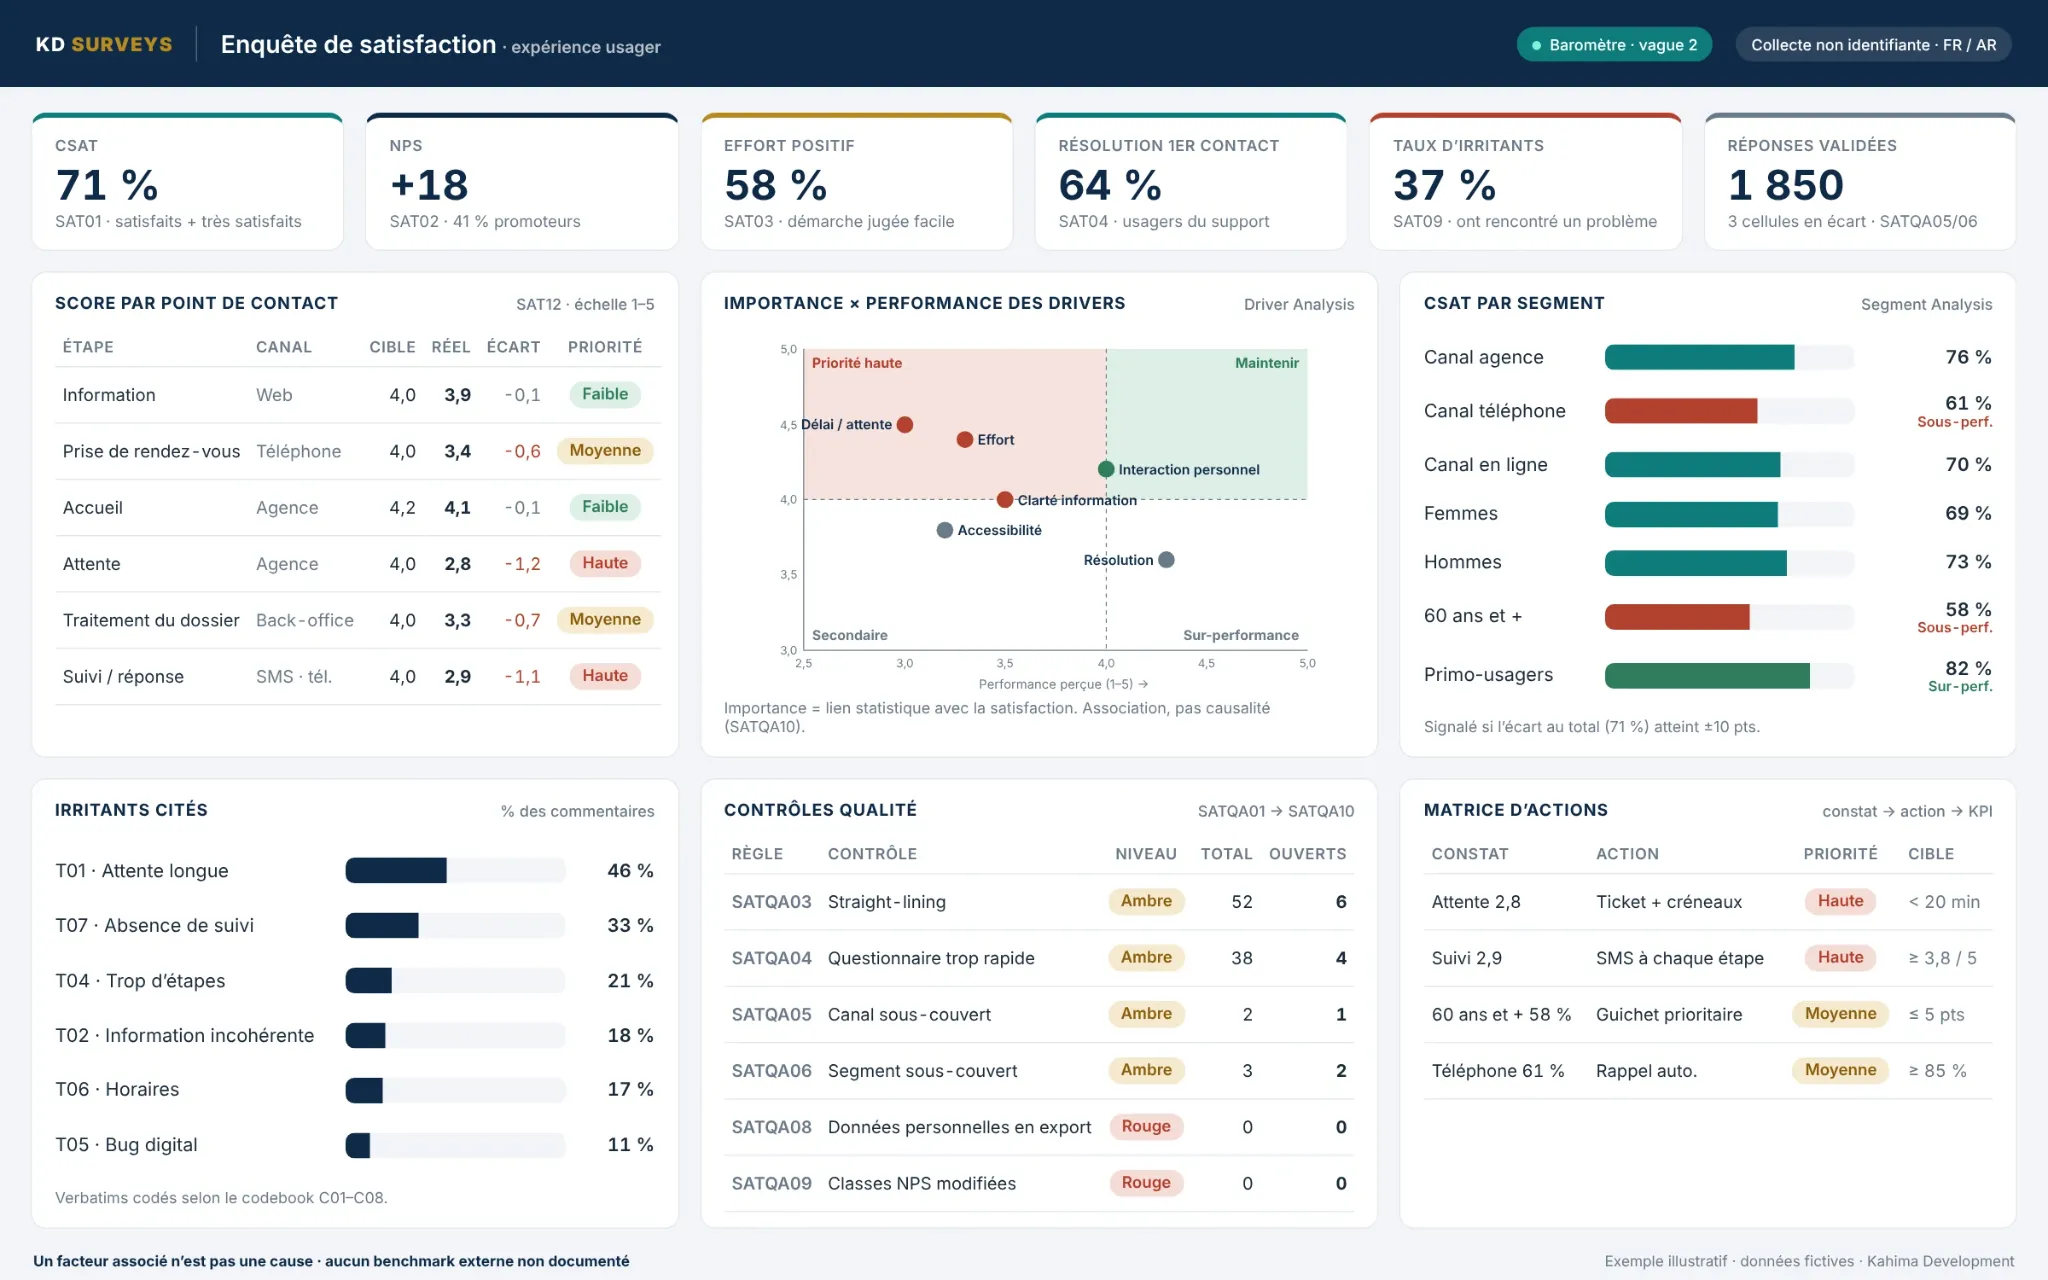Click the KD SURVEYS logo
2048x1280 pixels.
point(104,44)
